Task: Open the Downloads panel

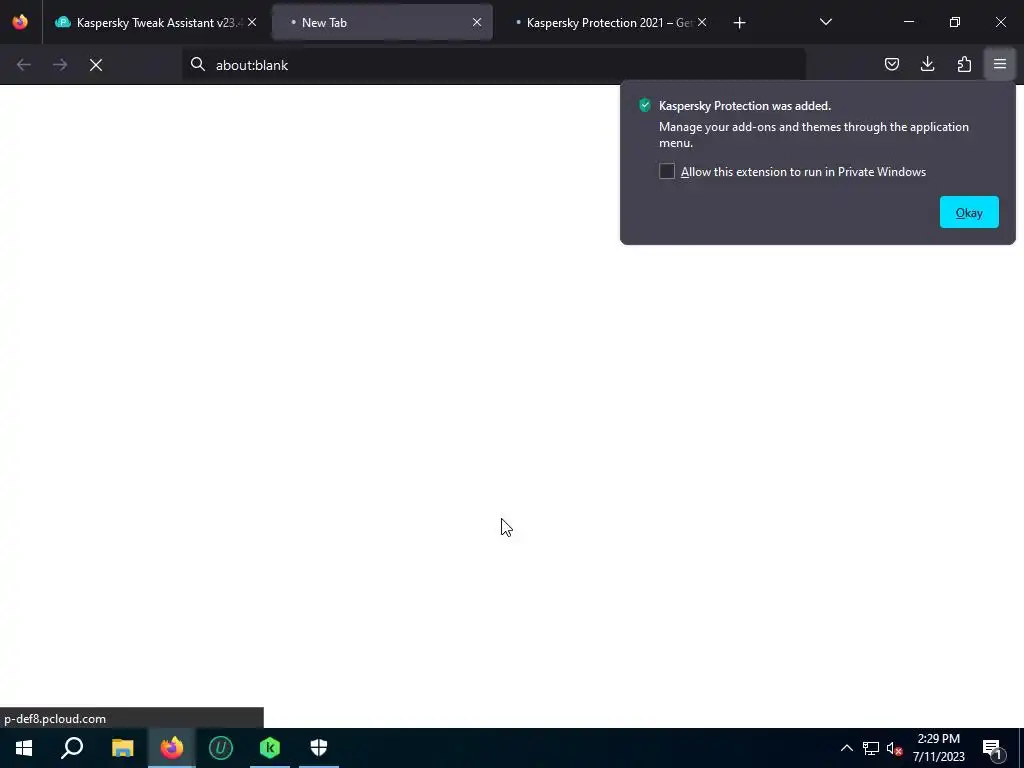Action: 927,64
